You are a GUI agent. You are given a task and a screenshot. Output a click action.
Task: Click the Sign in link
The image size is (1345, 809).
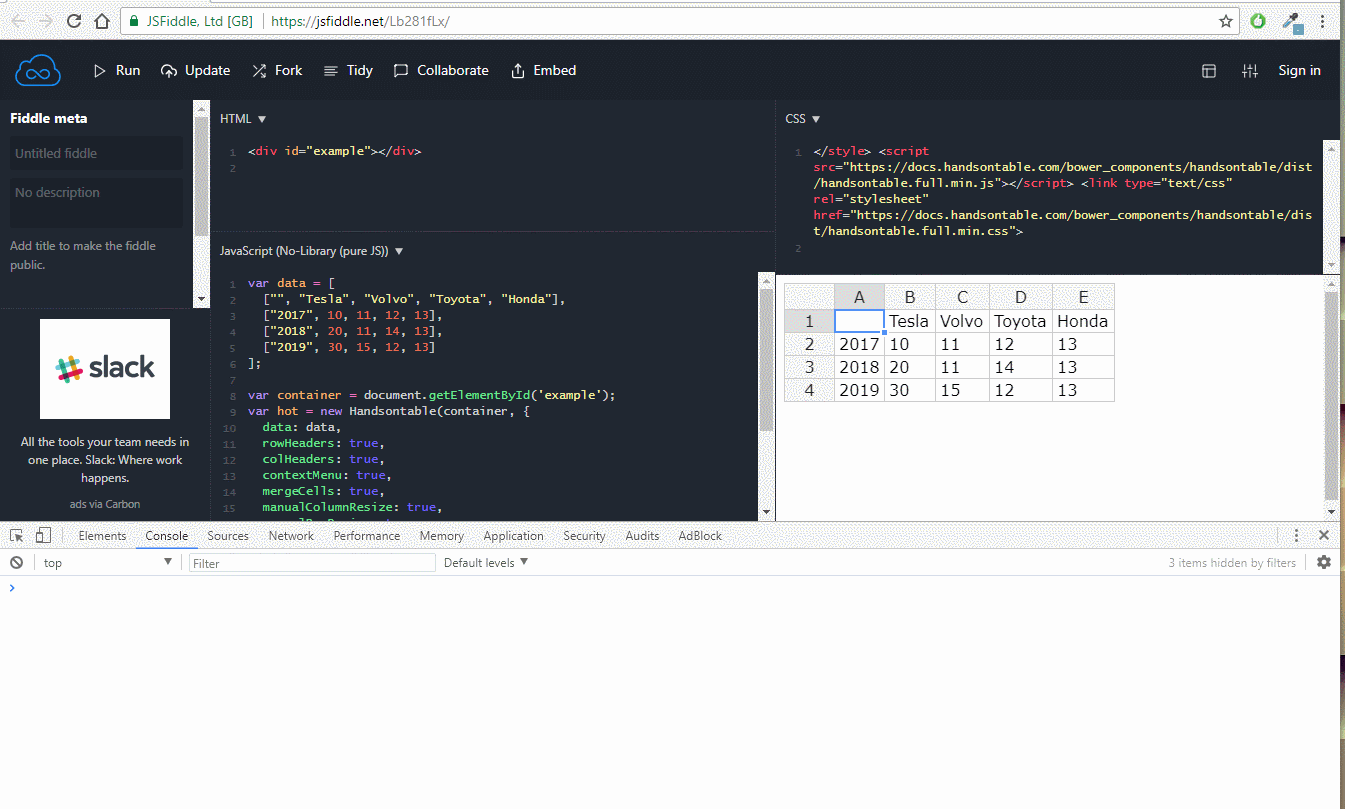pos(1299,70)
